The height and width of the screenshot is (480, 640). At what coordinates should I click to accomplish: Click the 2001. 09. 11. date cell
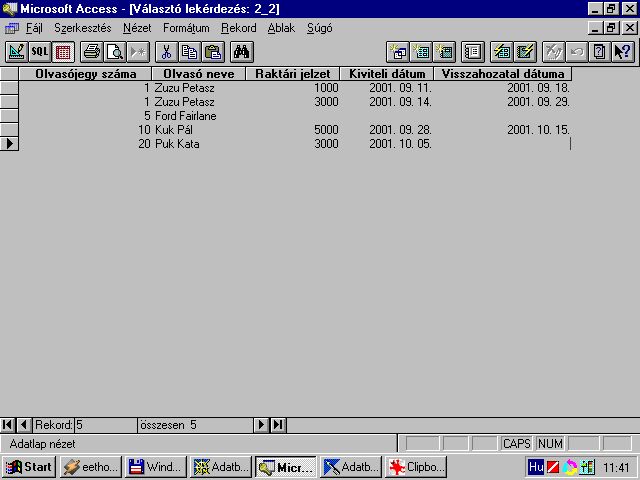tap(387, 88)
